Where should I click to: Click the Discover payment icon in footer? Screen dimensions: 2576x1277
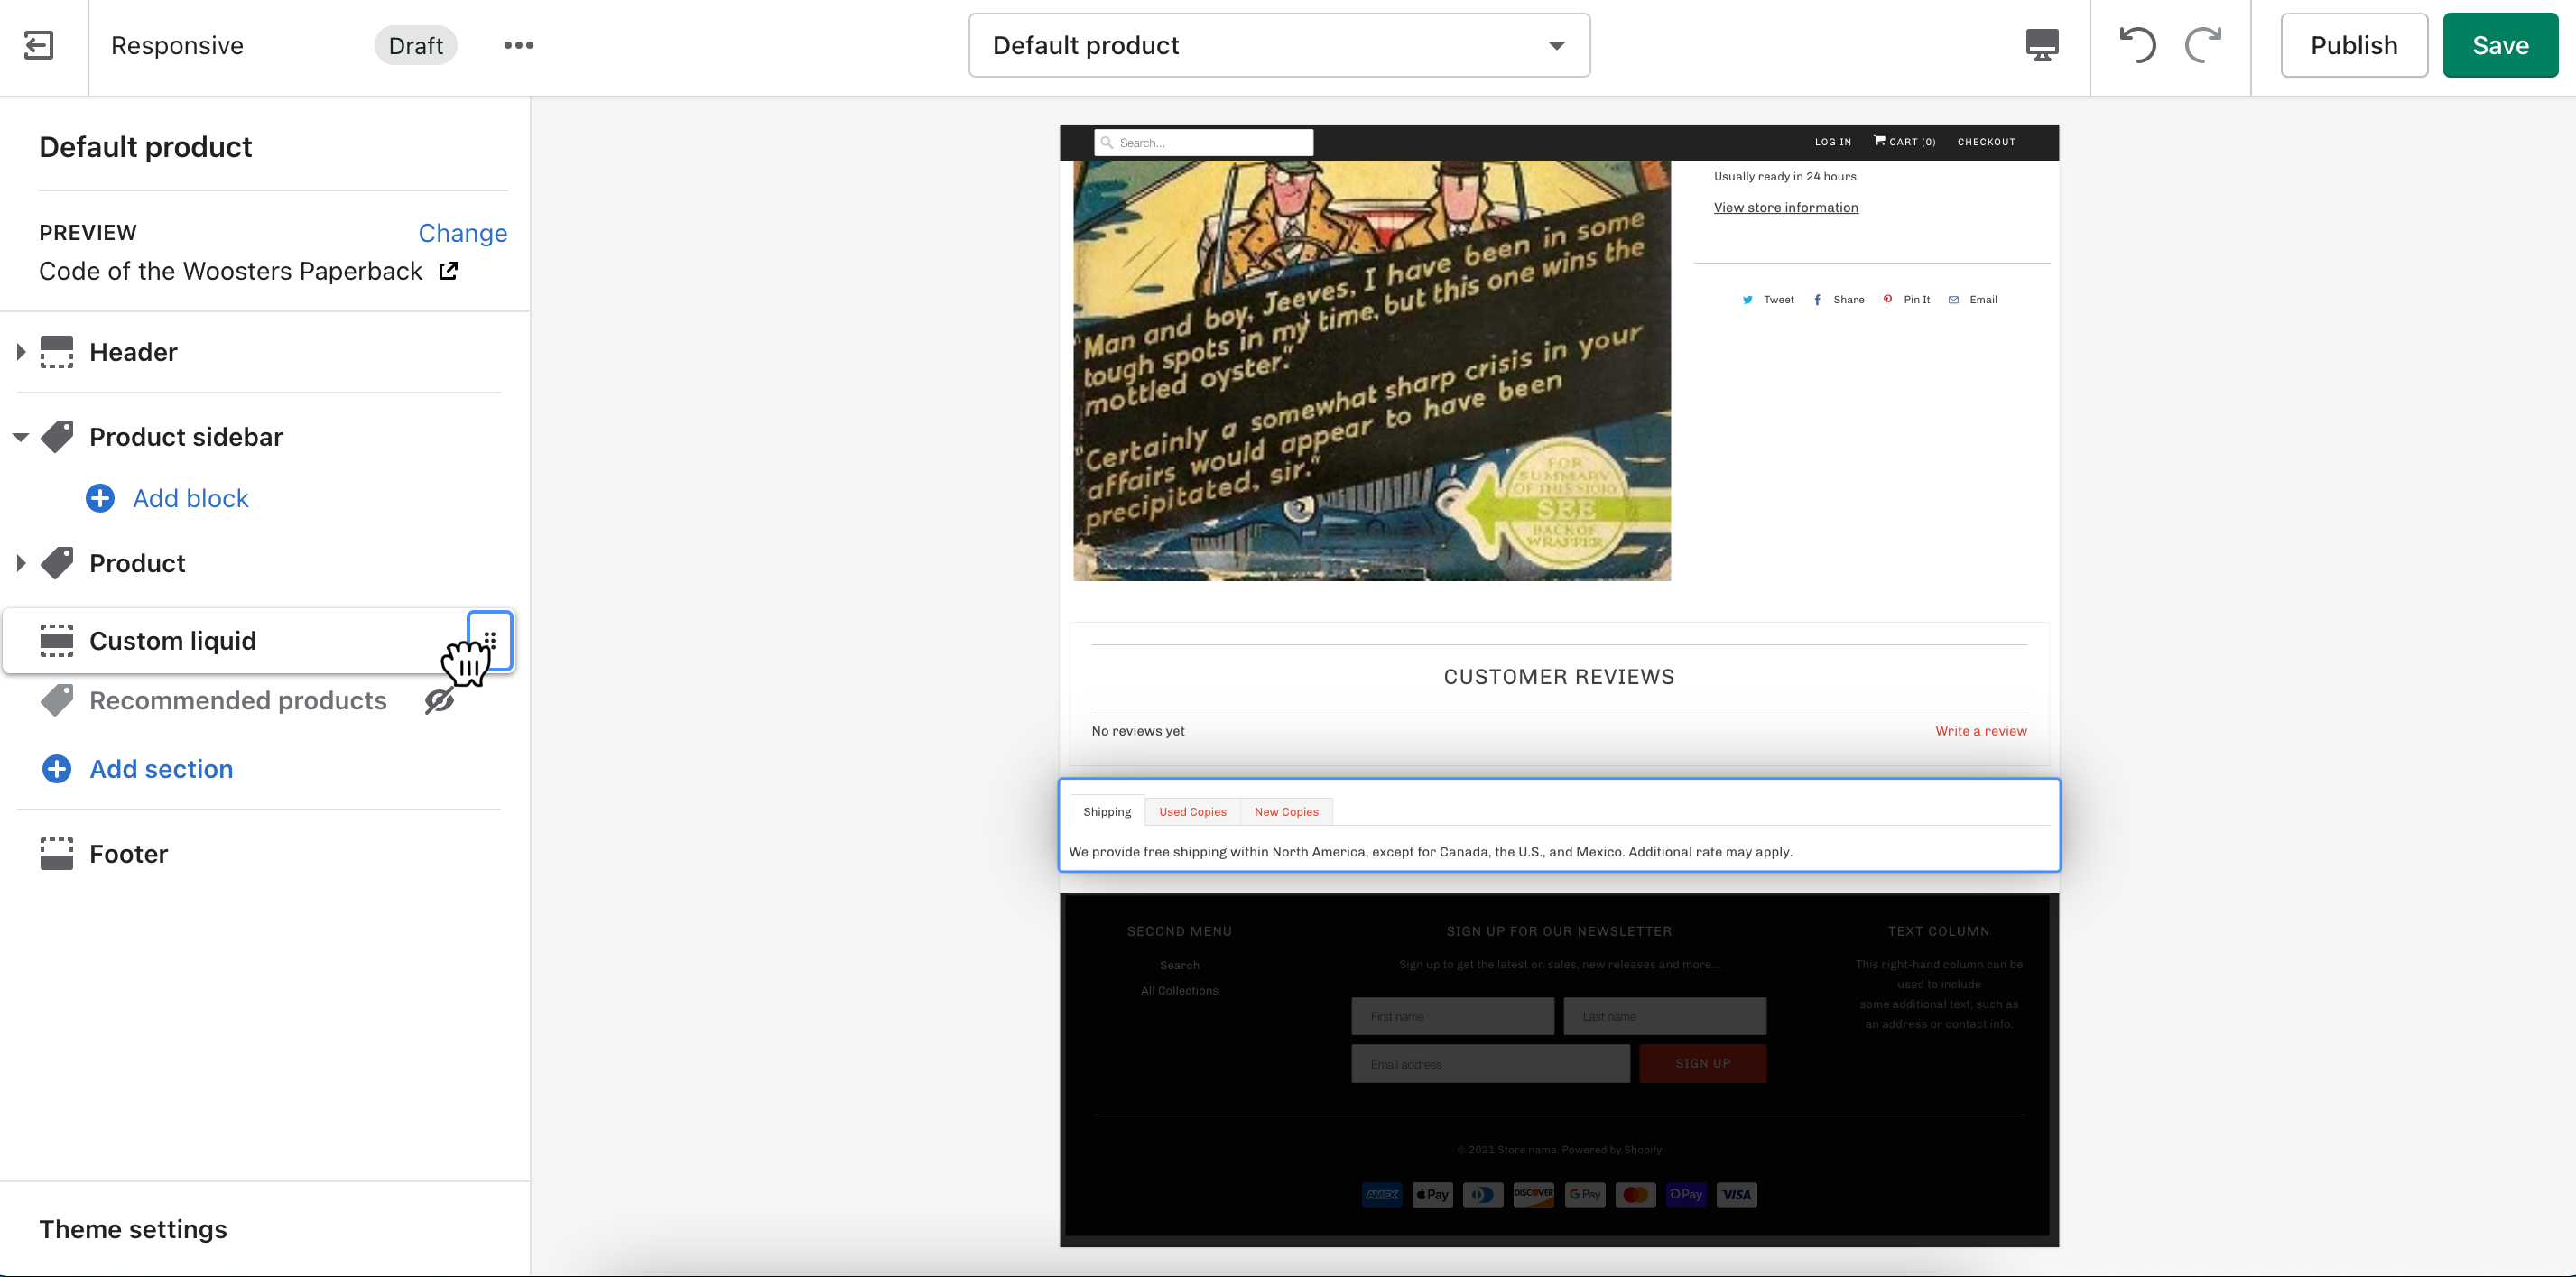click(1533, 1194)
